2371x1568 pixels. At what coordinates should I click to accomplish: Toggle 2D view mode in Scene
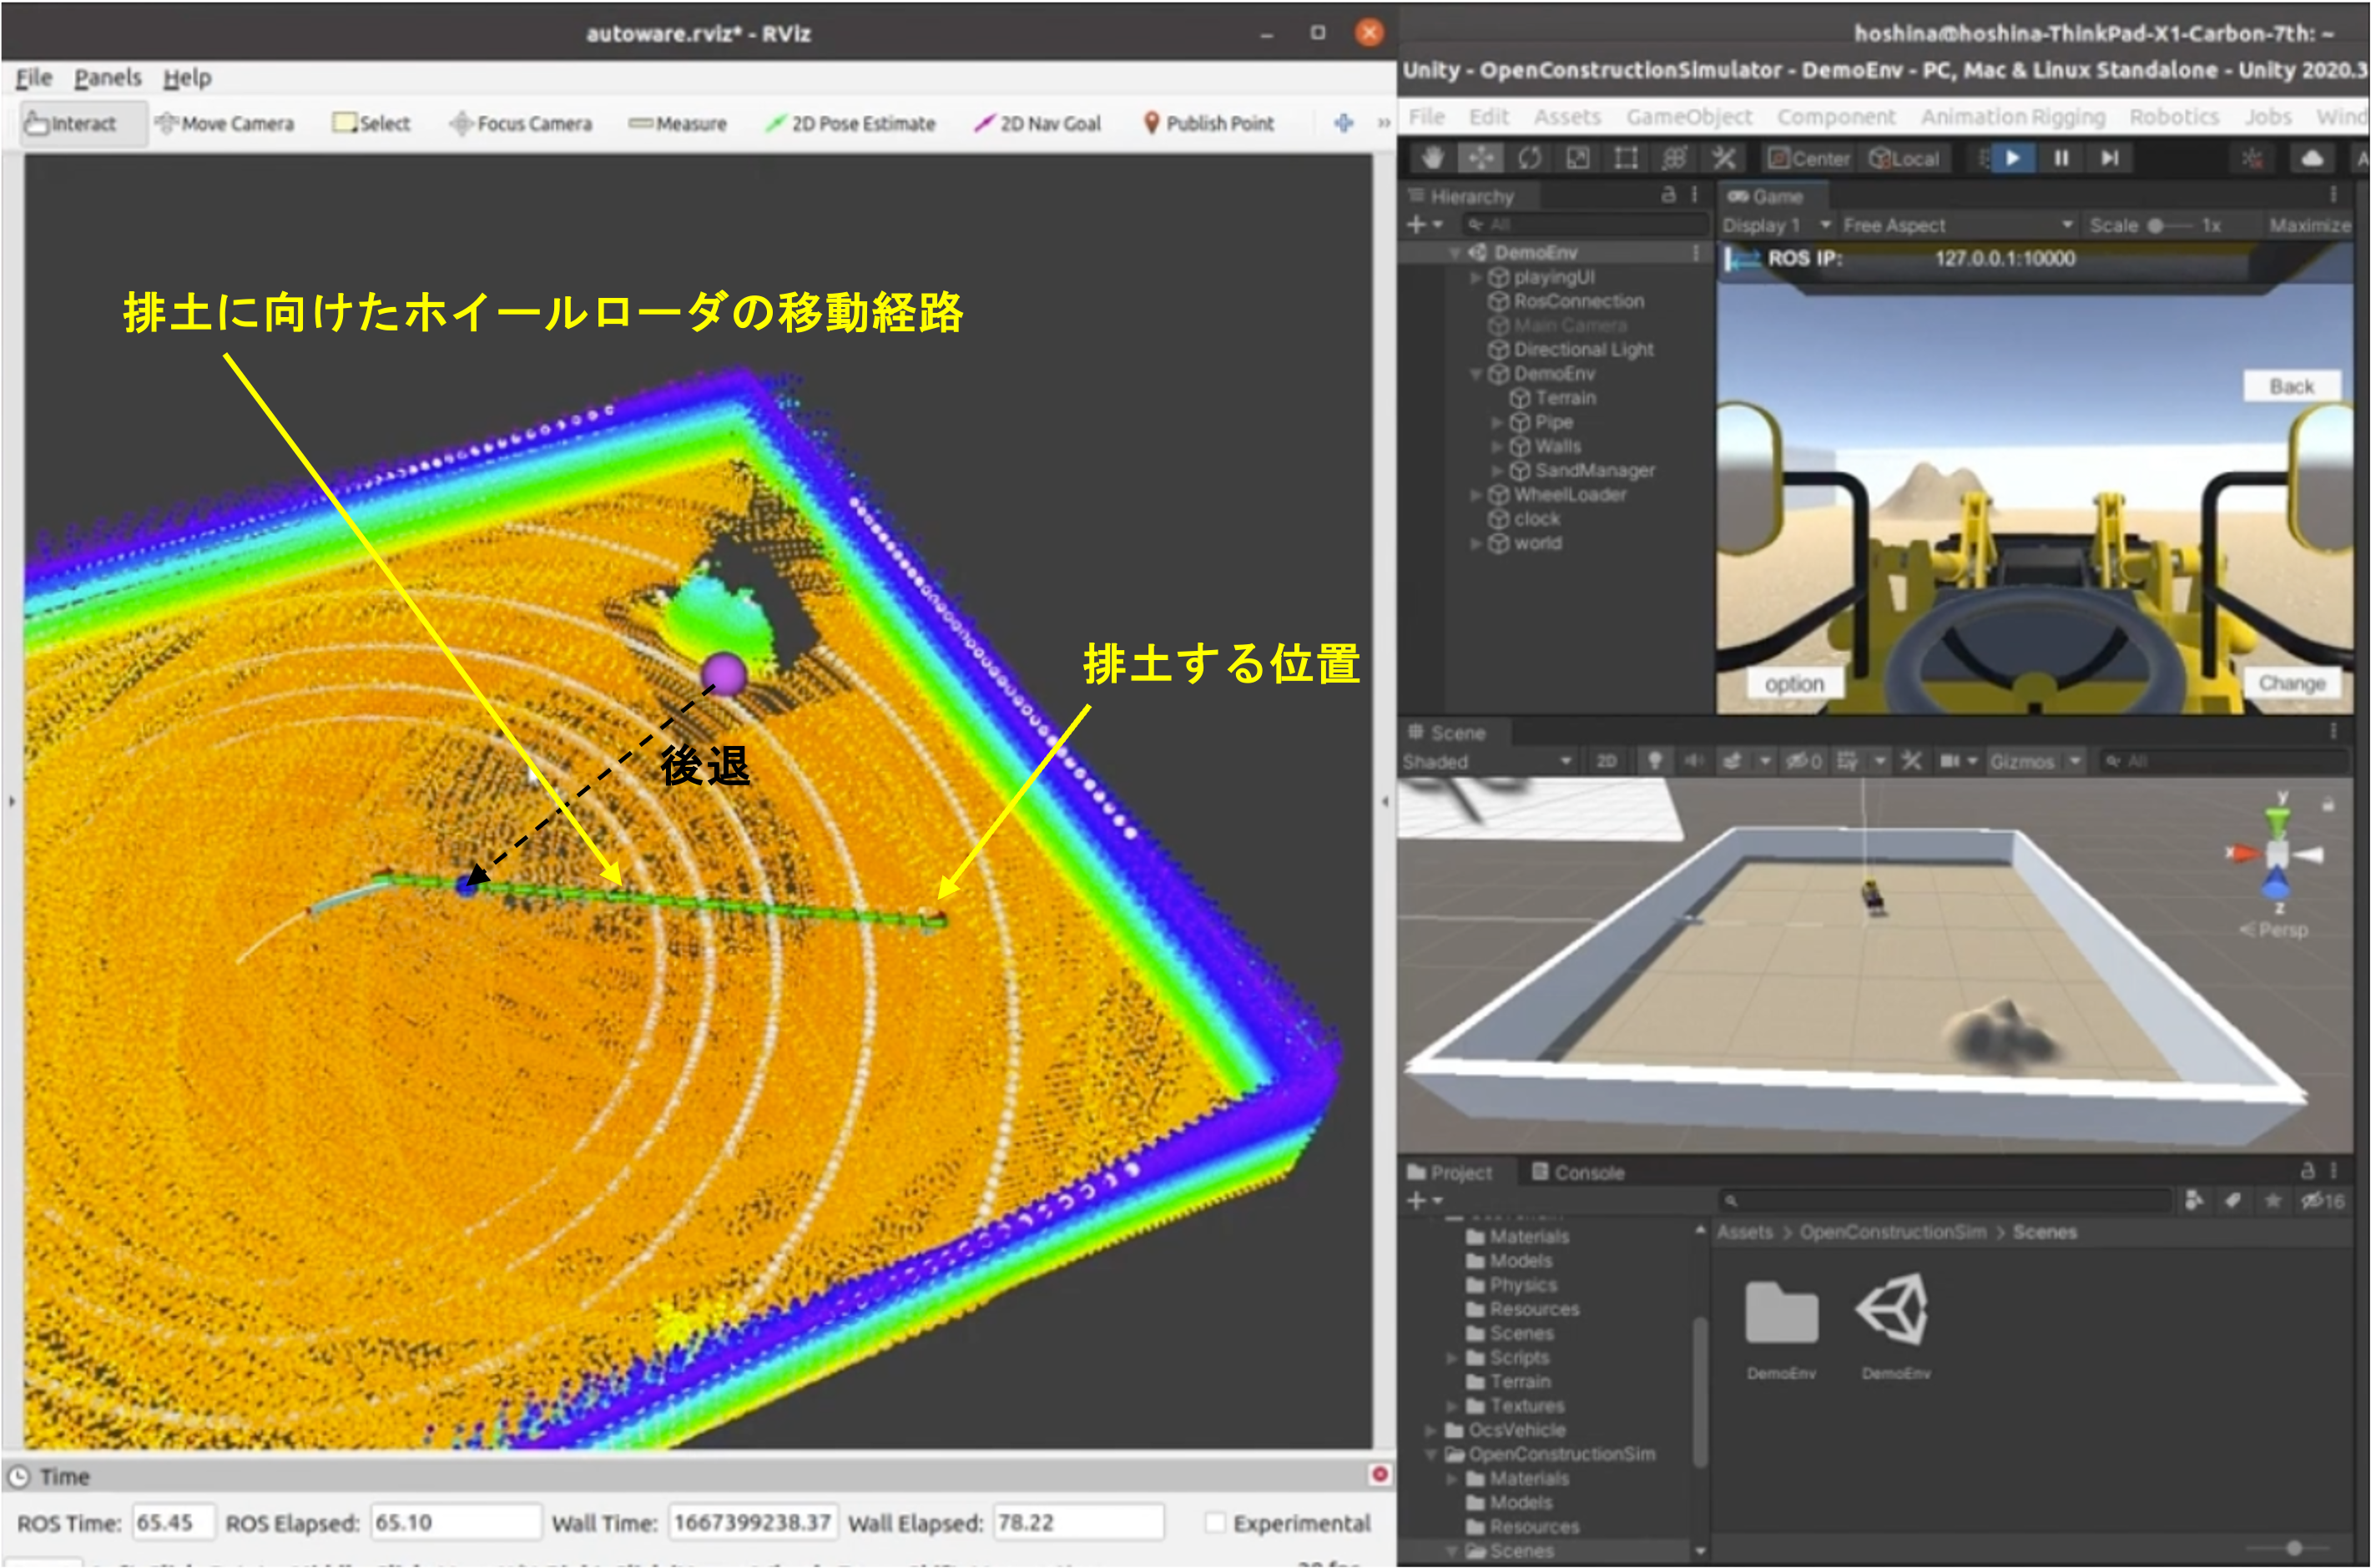click(x=1607, y=761)
